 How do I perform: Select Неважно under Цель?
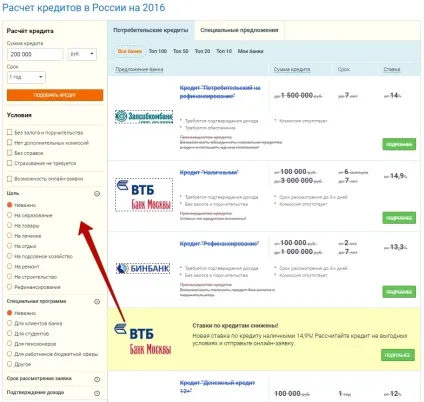pyautogui.click(x=10, y=205)
